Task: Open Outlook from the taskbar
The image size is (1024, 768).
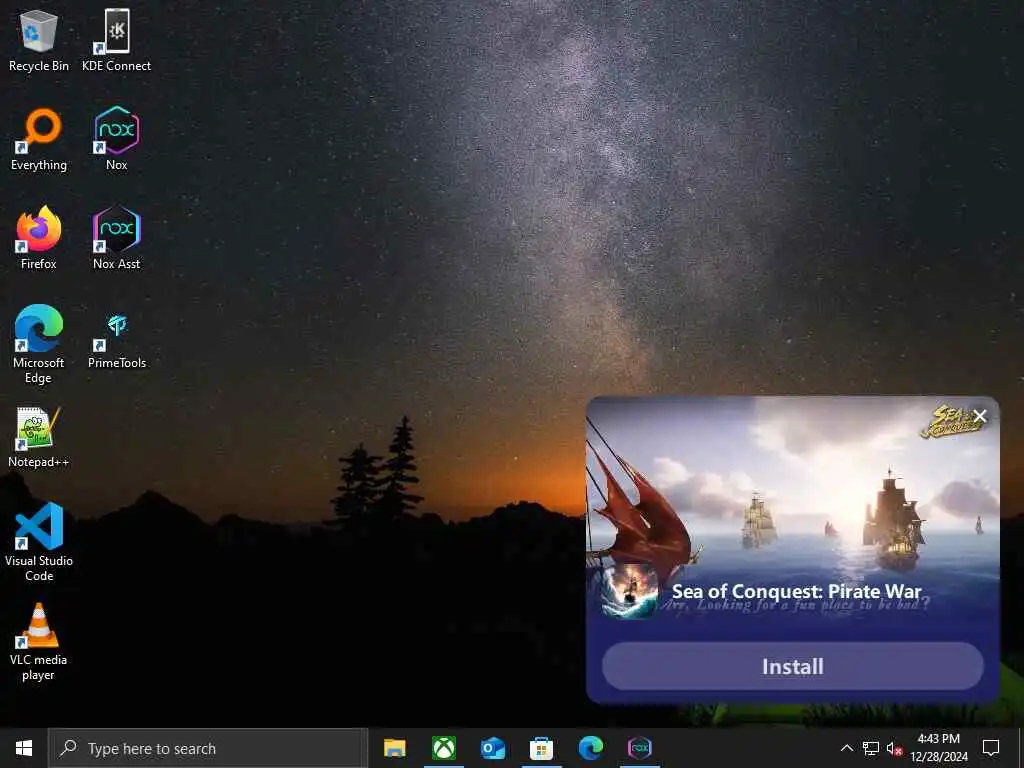Action: point(493,748)
